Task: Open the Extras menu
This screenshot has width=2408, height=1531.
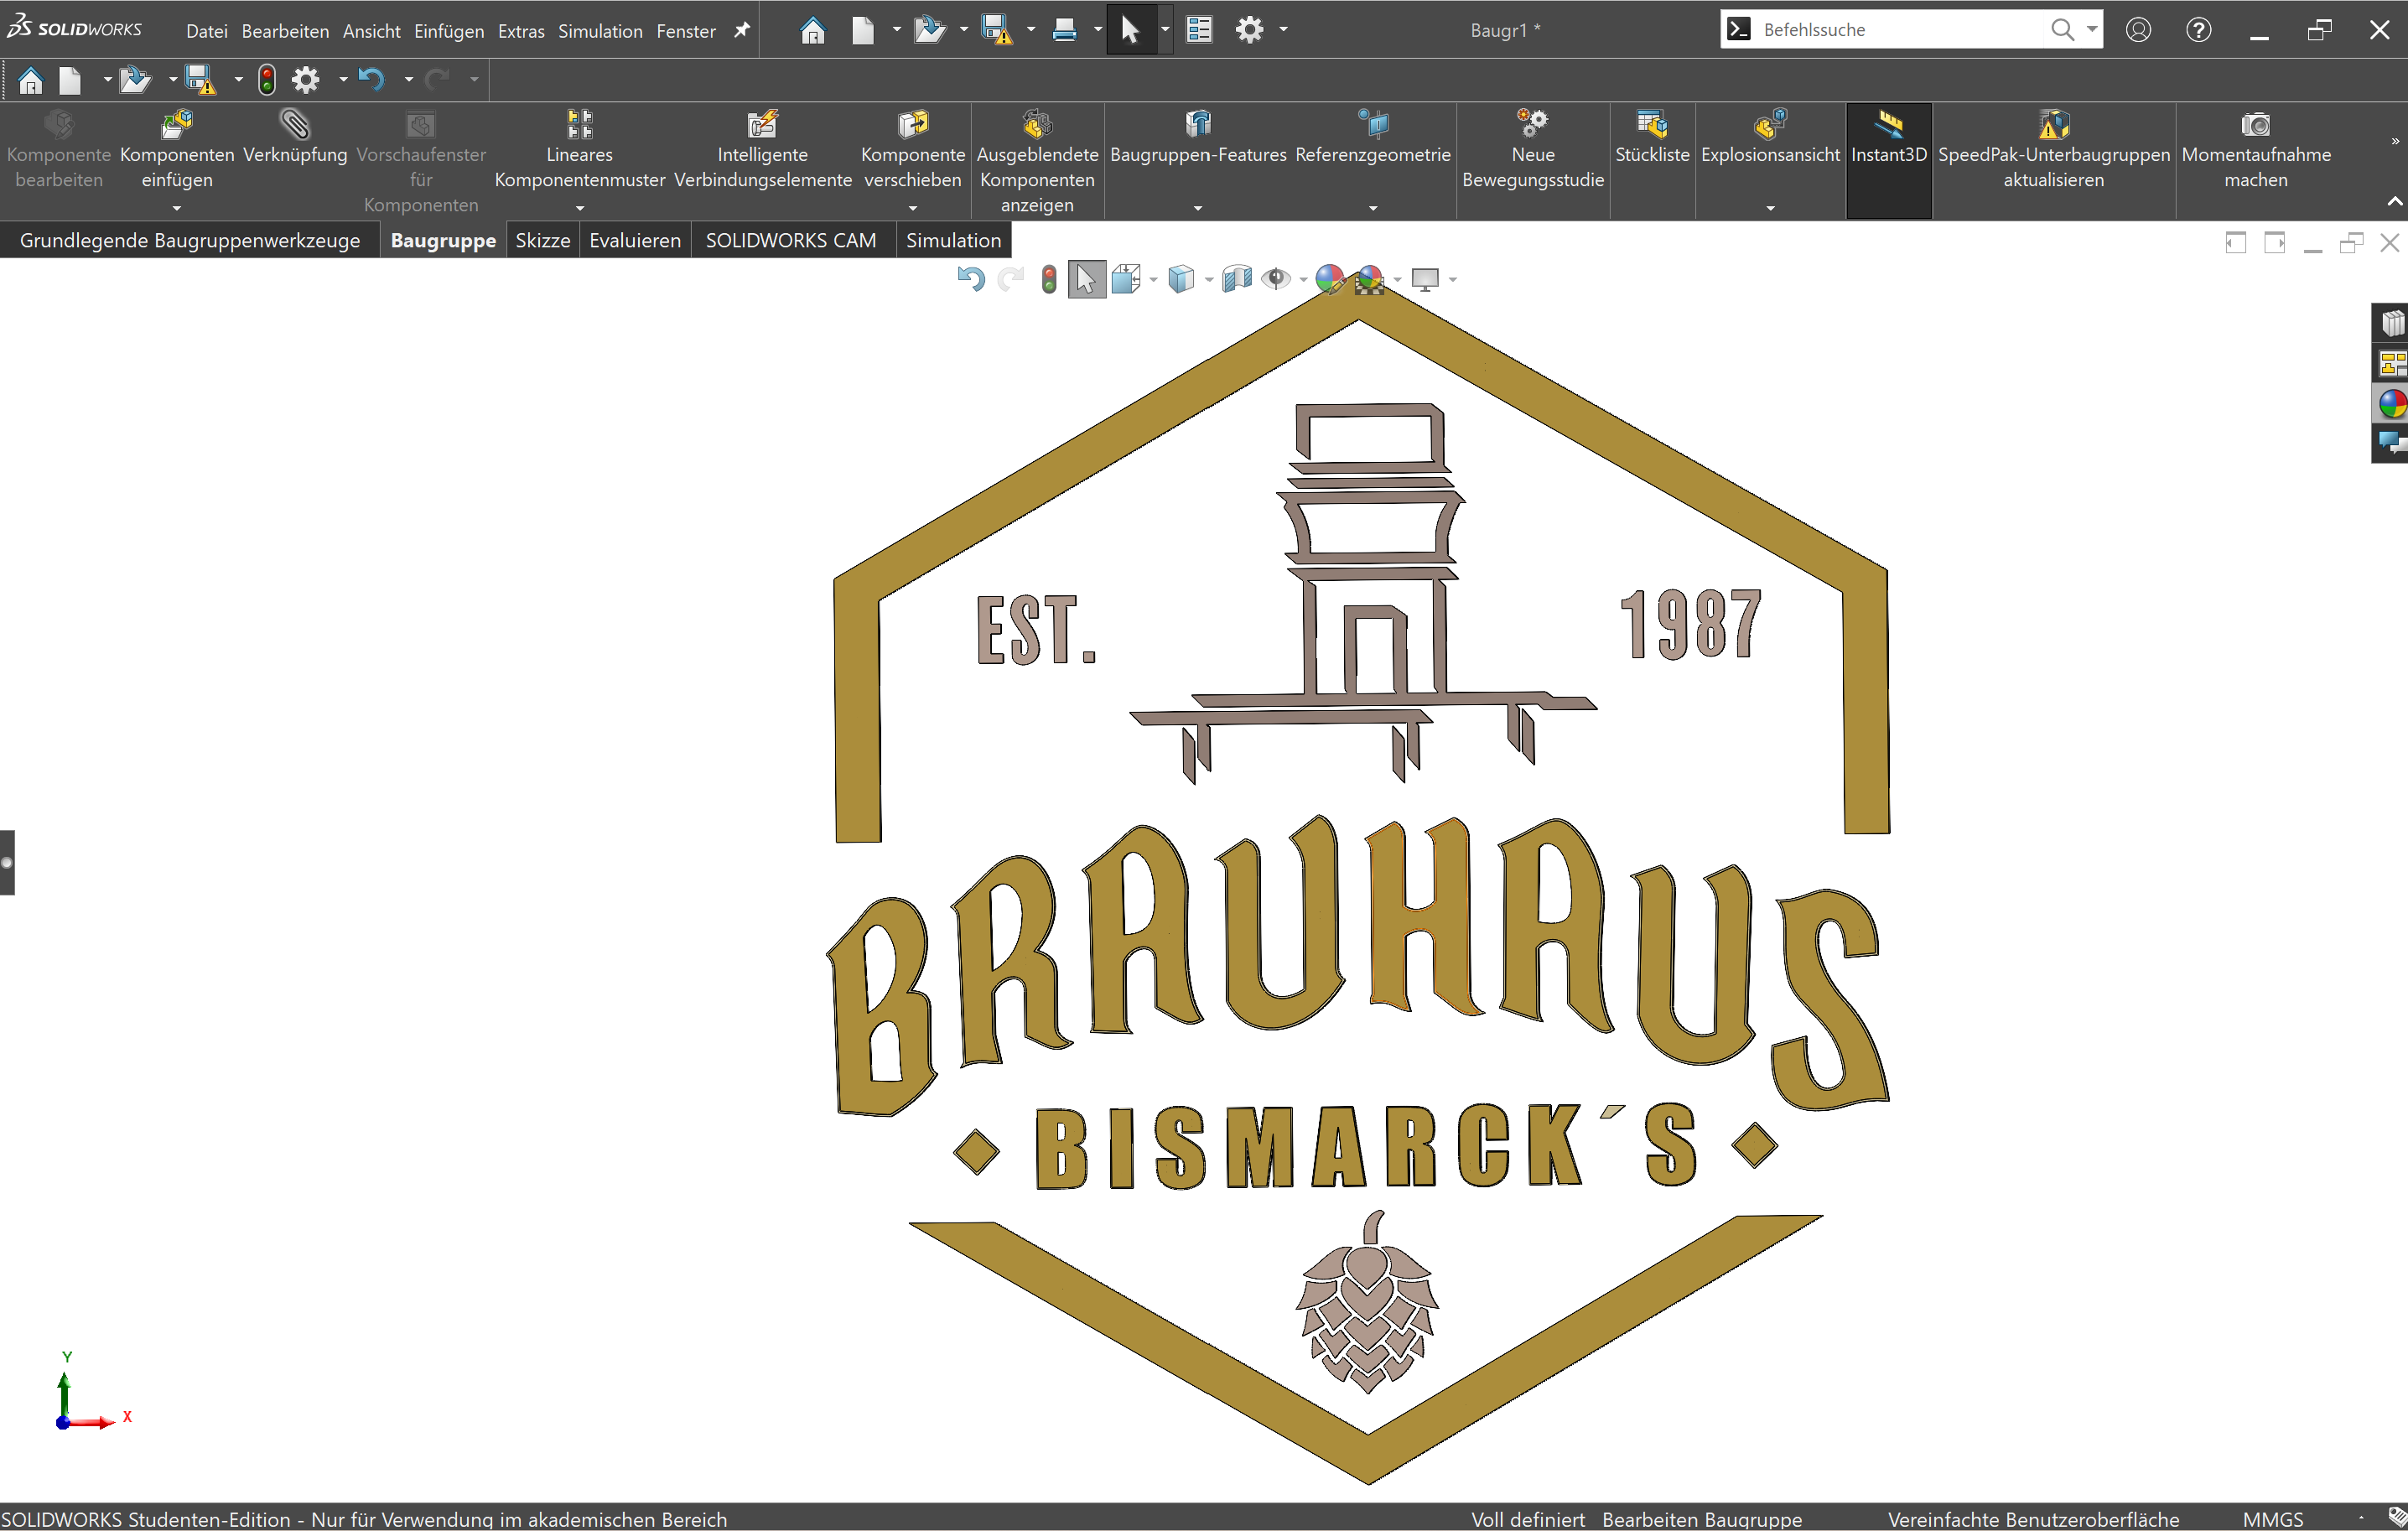Action: 521,31
